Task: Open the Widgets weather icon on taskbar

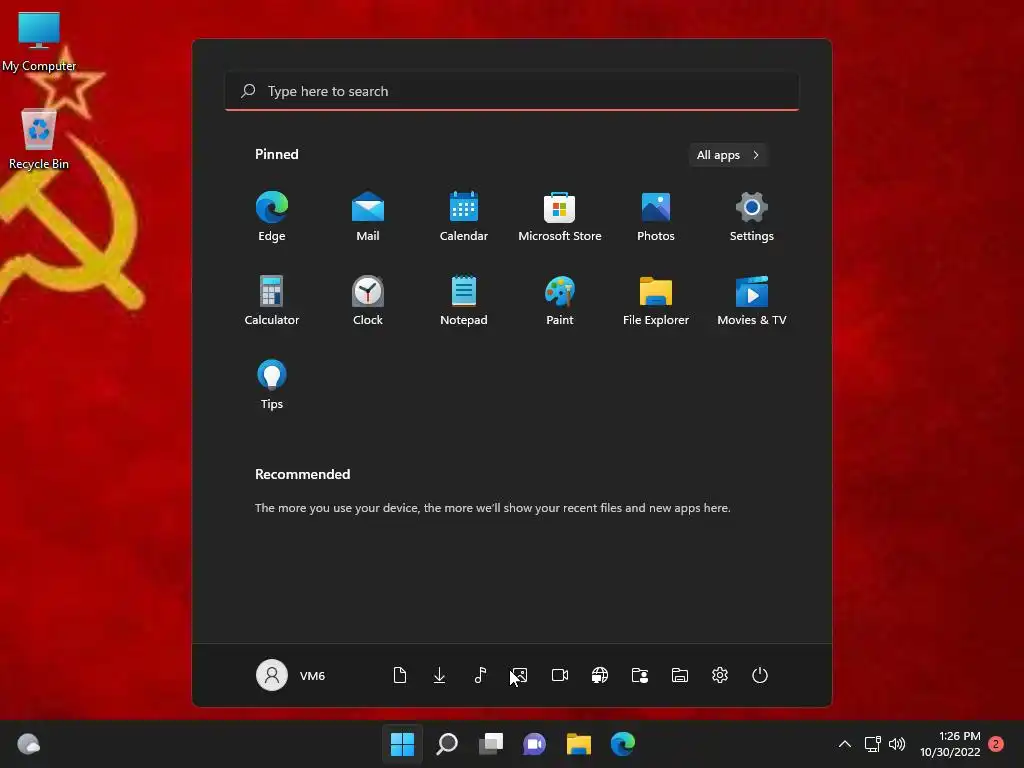Action: 28,744
